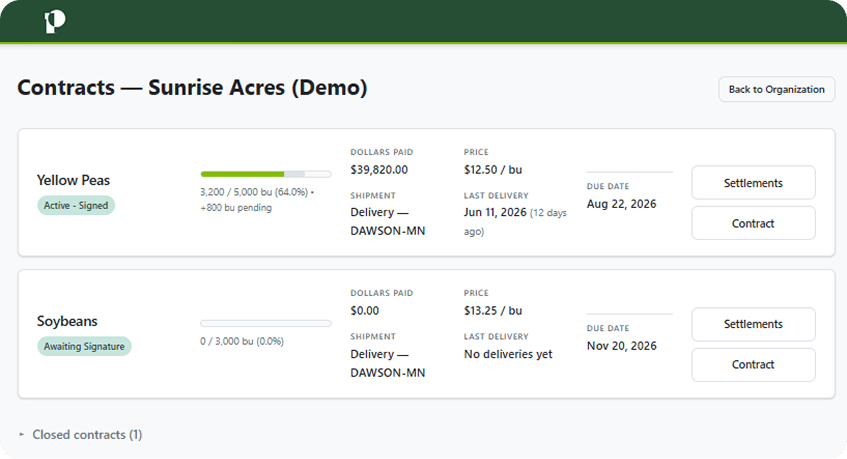This screenshot has height=459, width=847.
Task: Expand the Closed contracts (1) section
Action: 80,435
